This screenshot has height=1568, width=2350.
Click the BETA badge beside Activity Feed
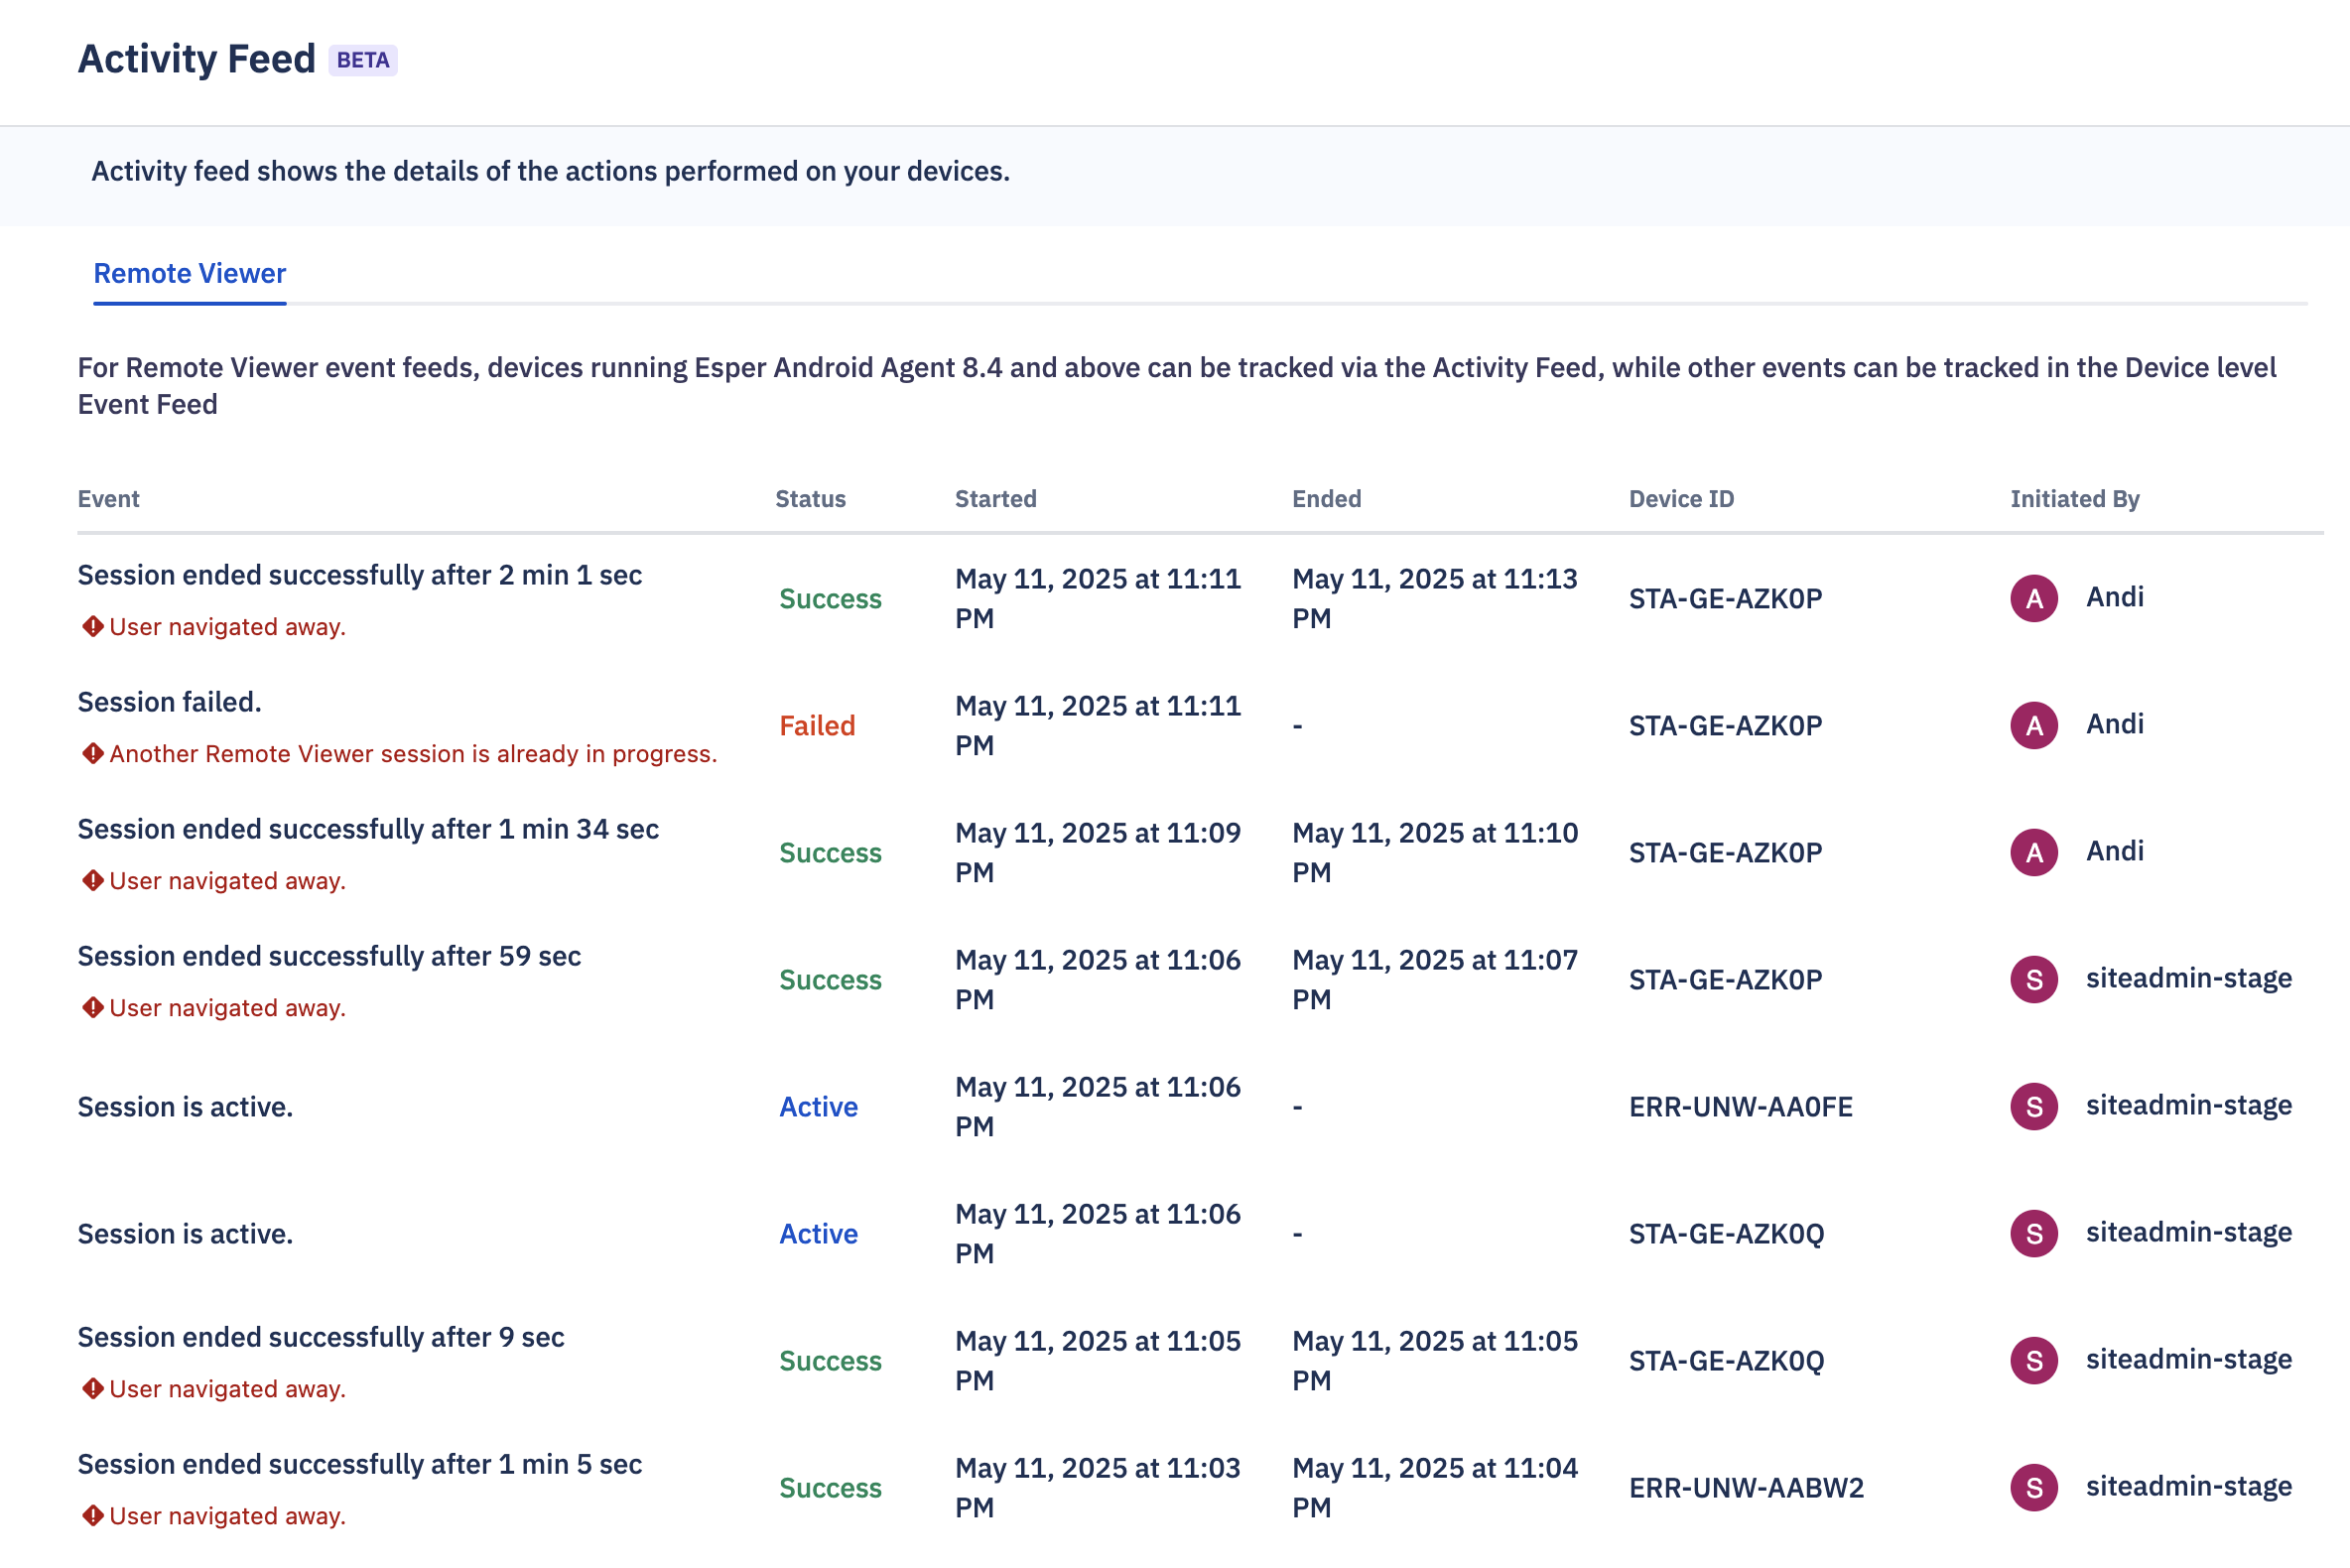tap(363, 60)
